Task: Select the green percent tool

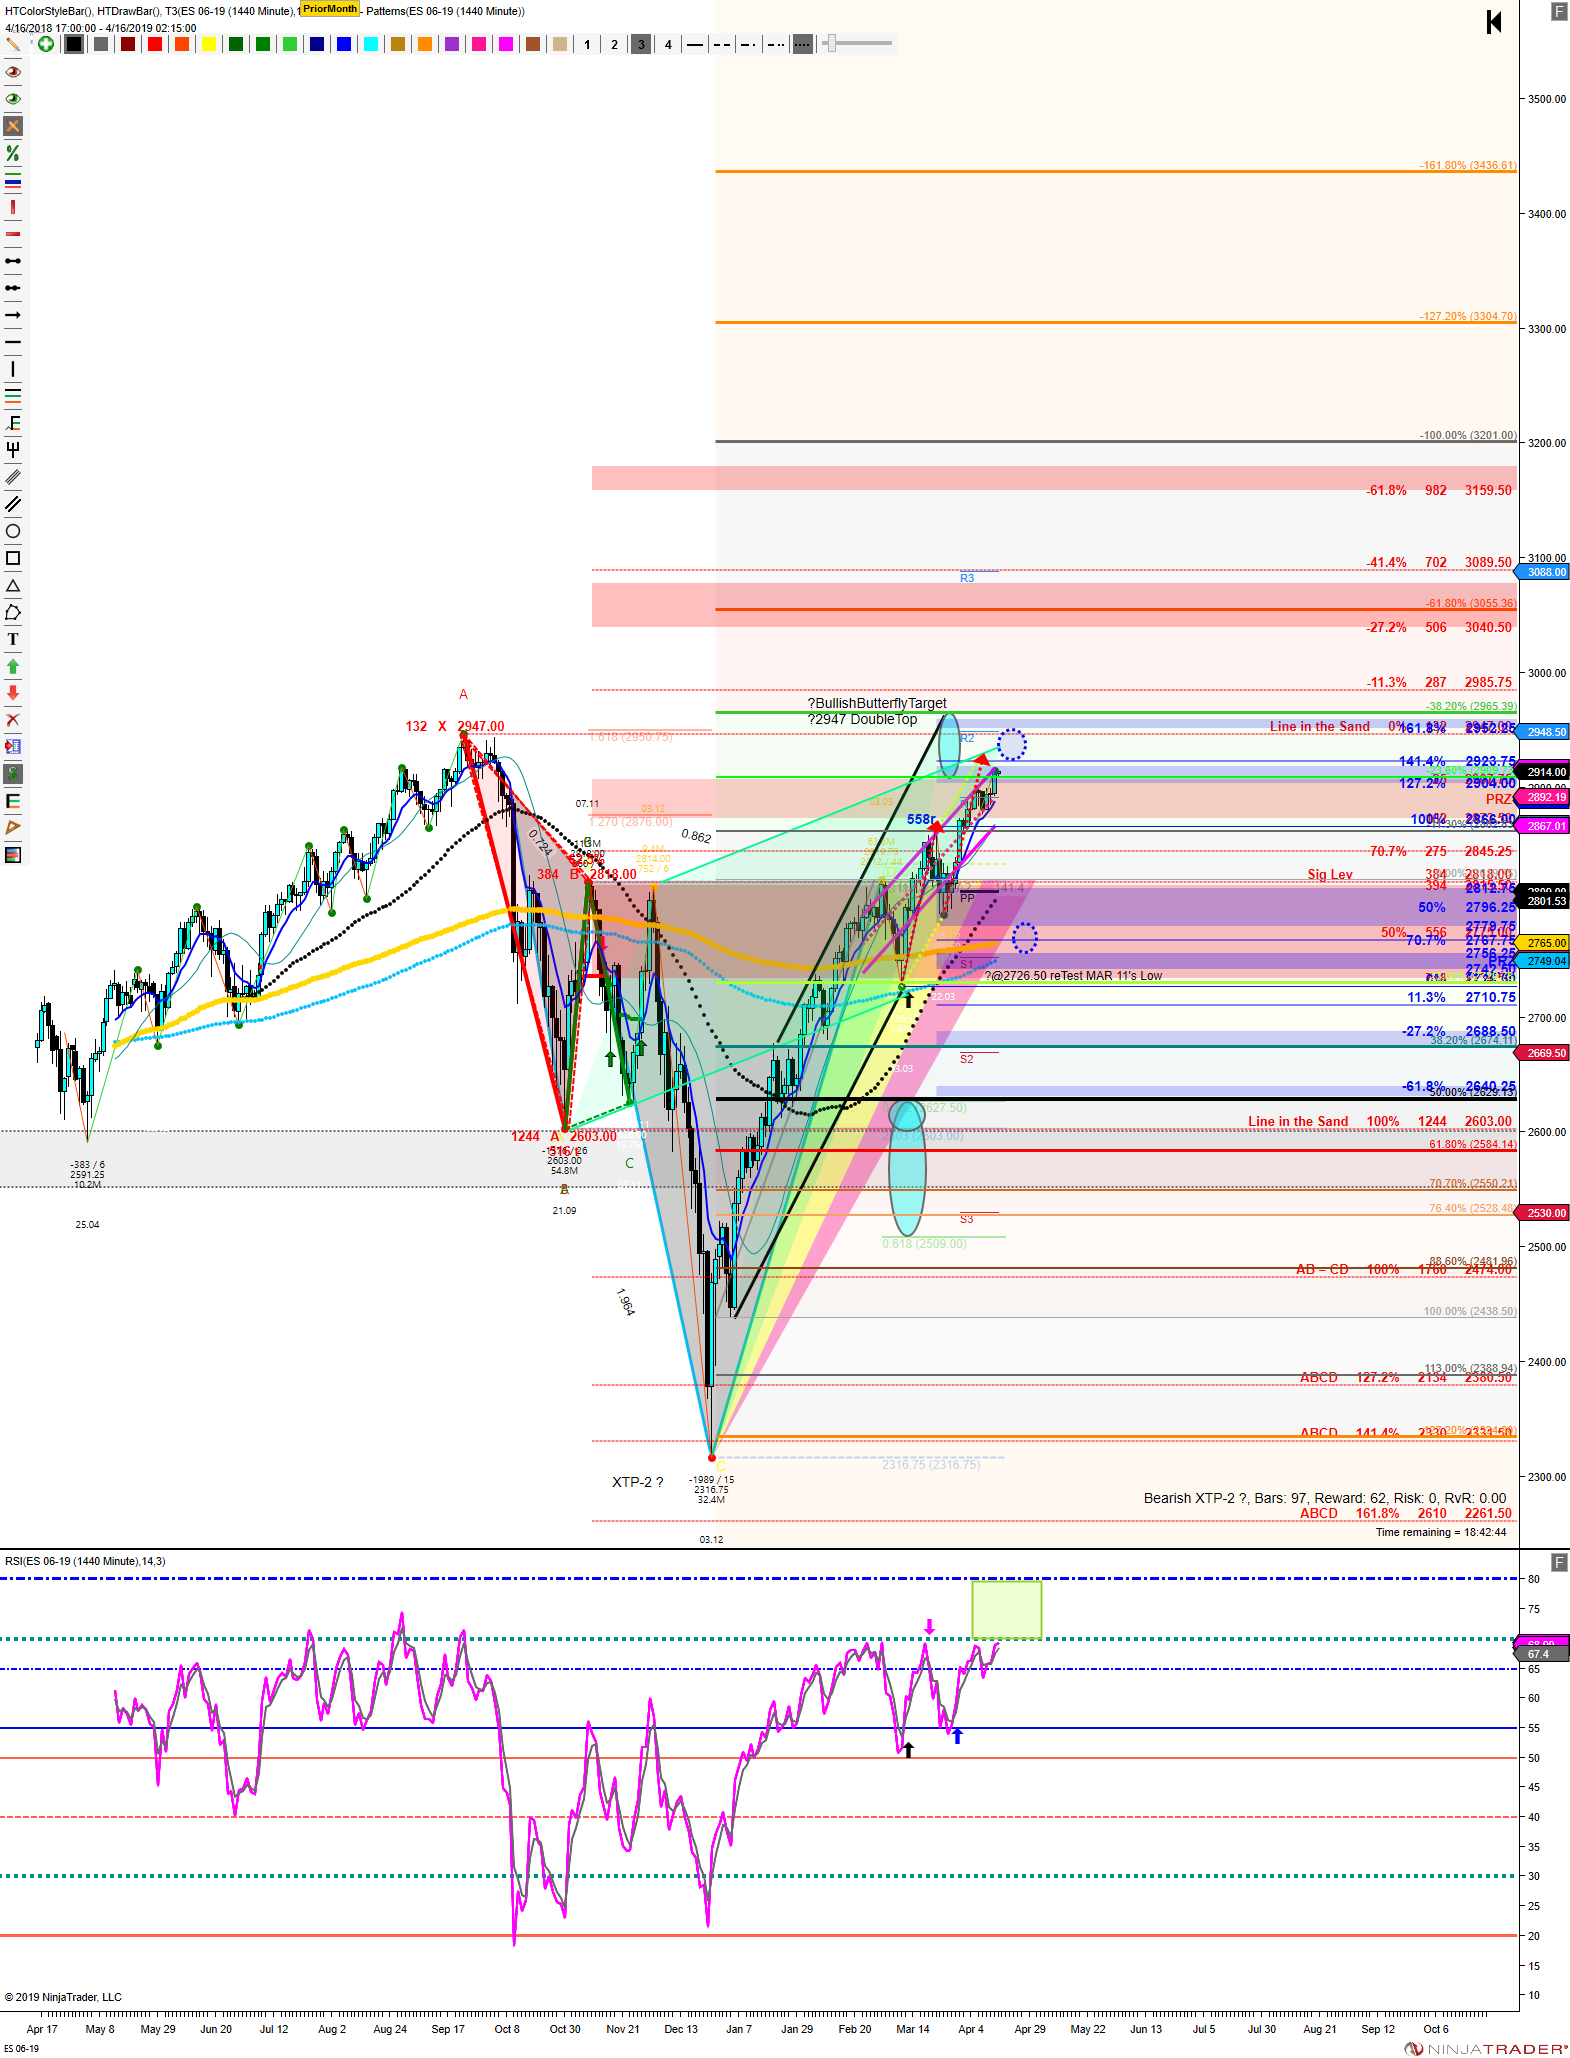Action: coord(13,153)
